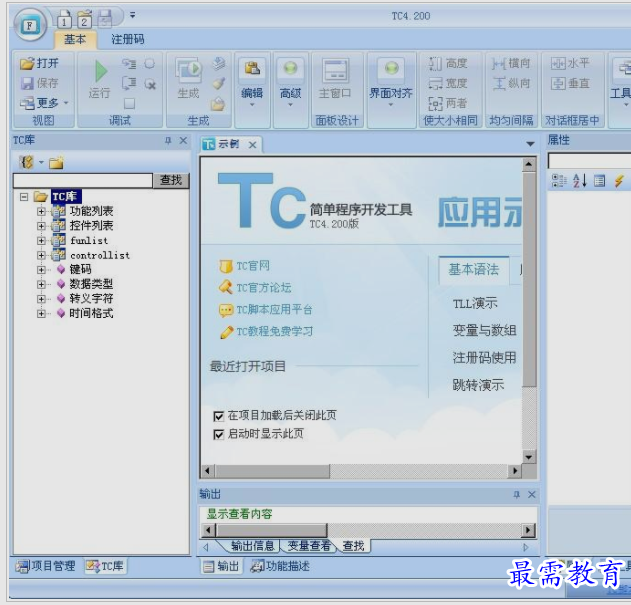The height and width of the screenshot is (605, 631).
Task: Click the start page vertical scrollbar thumb
Action: (x=529, y=279)
